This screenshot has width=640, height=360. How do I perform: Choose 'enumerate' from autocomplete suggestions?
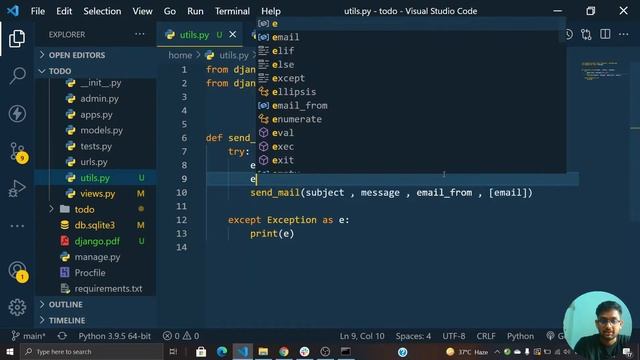411,119
